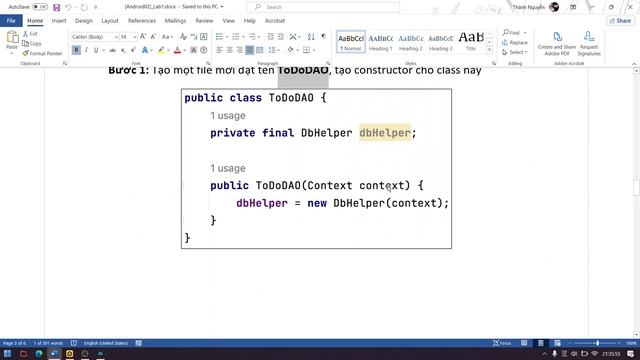The height and width of the screenshot is (360, 640).
Task: Open the Select dropdown in Editing
Action: (515, 52)
